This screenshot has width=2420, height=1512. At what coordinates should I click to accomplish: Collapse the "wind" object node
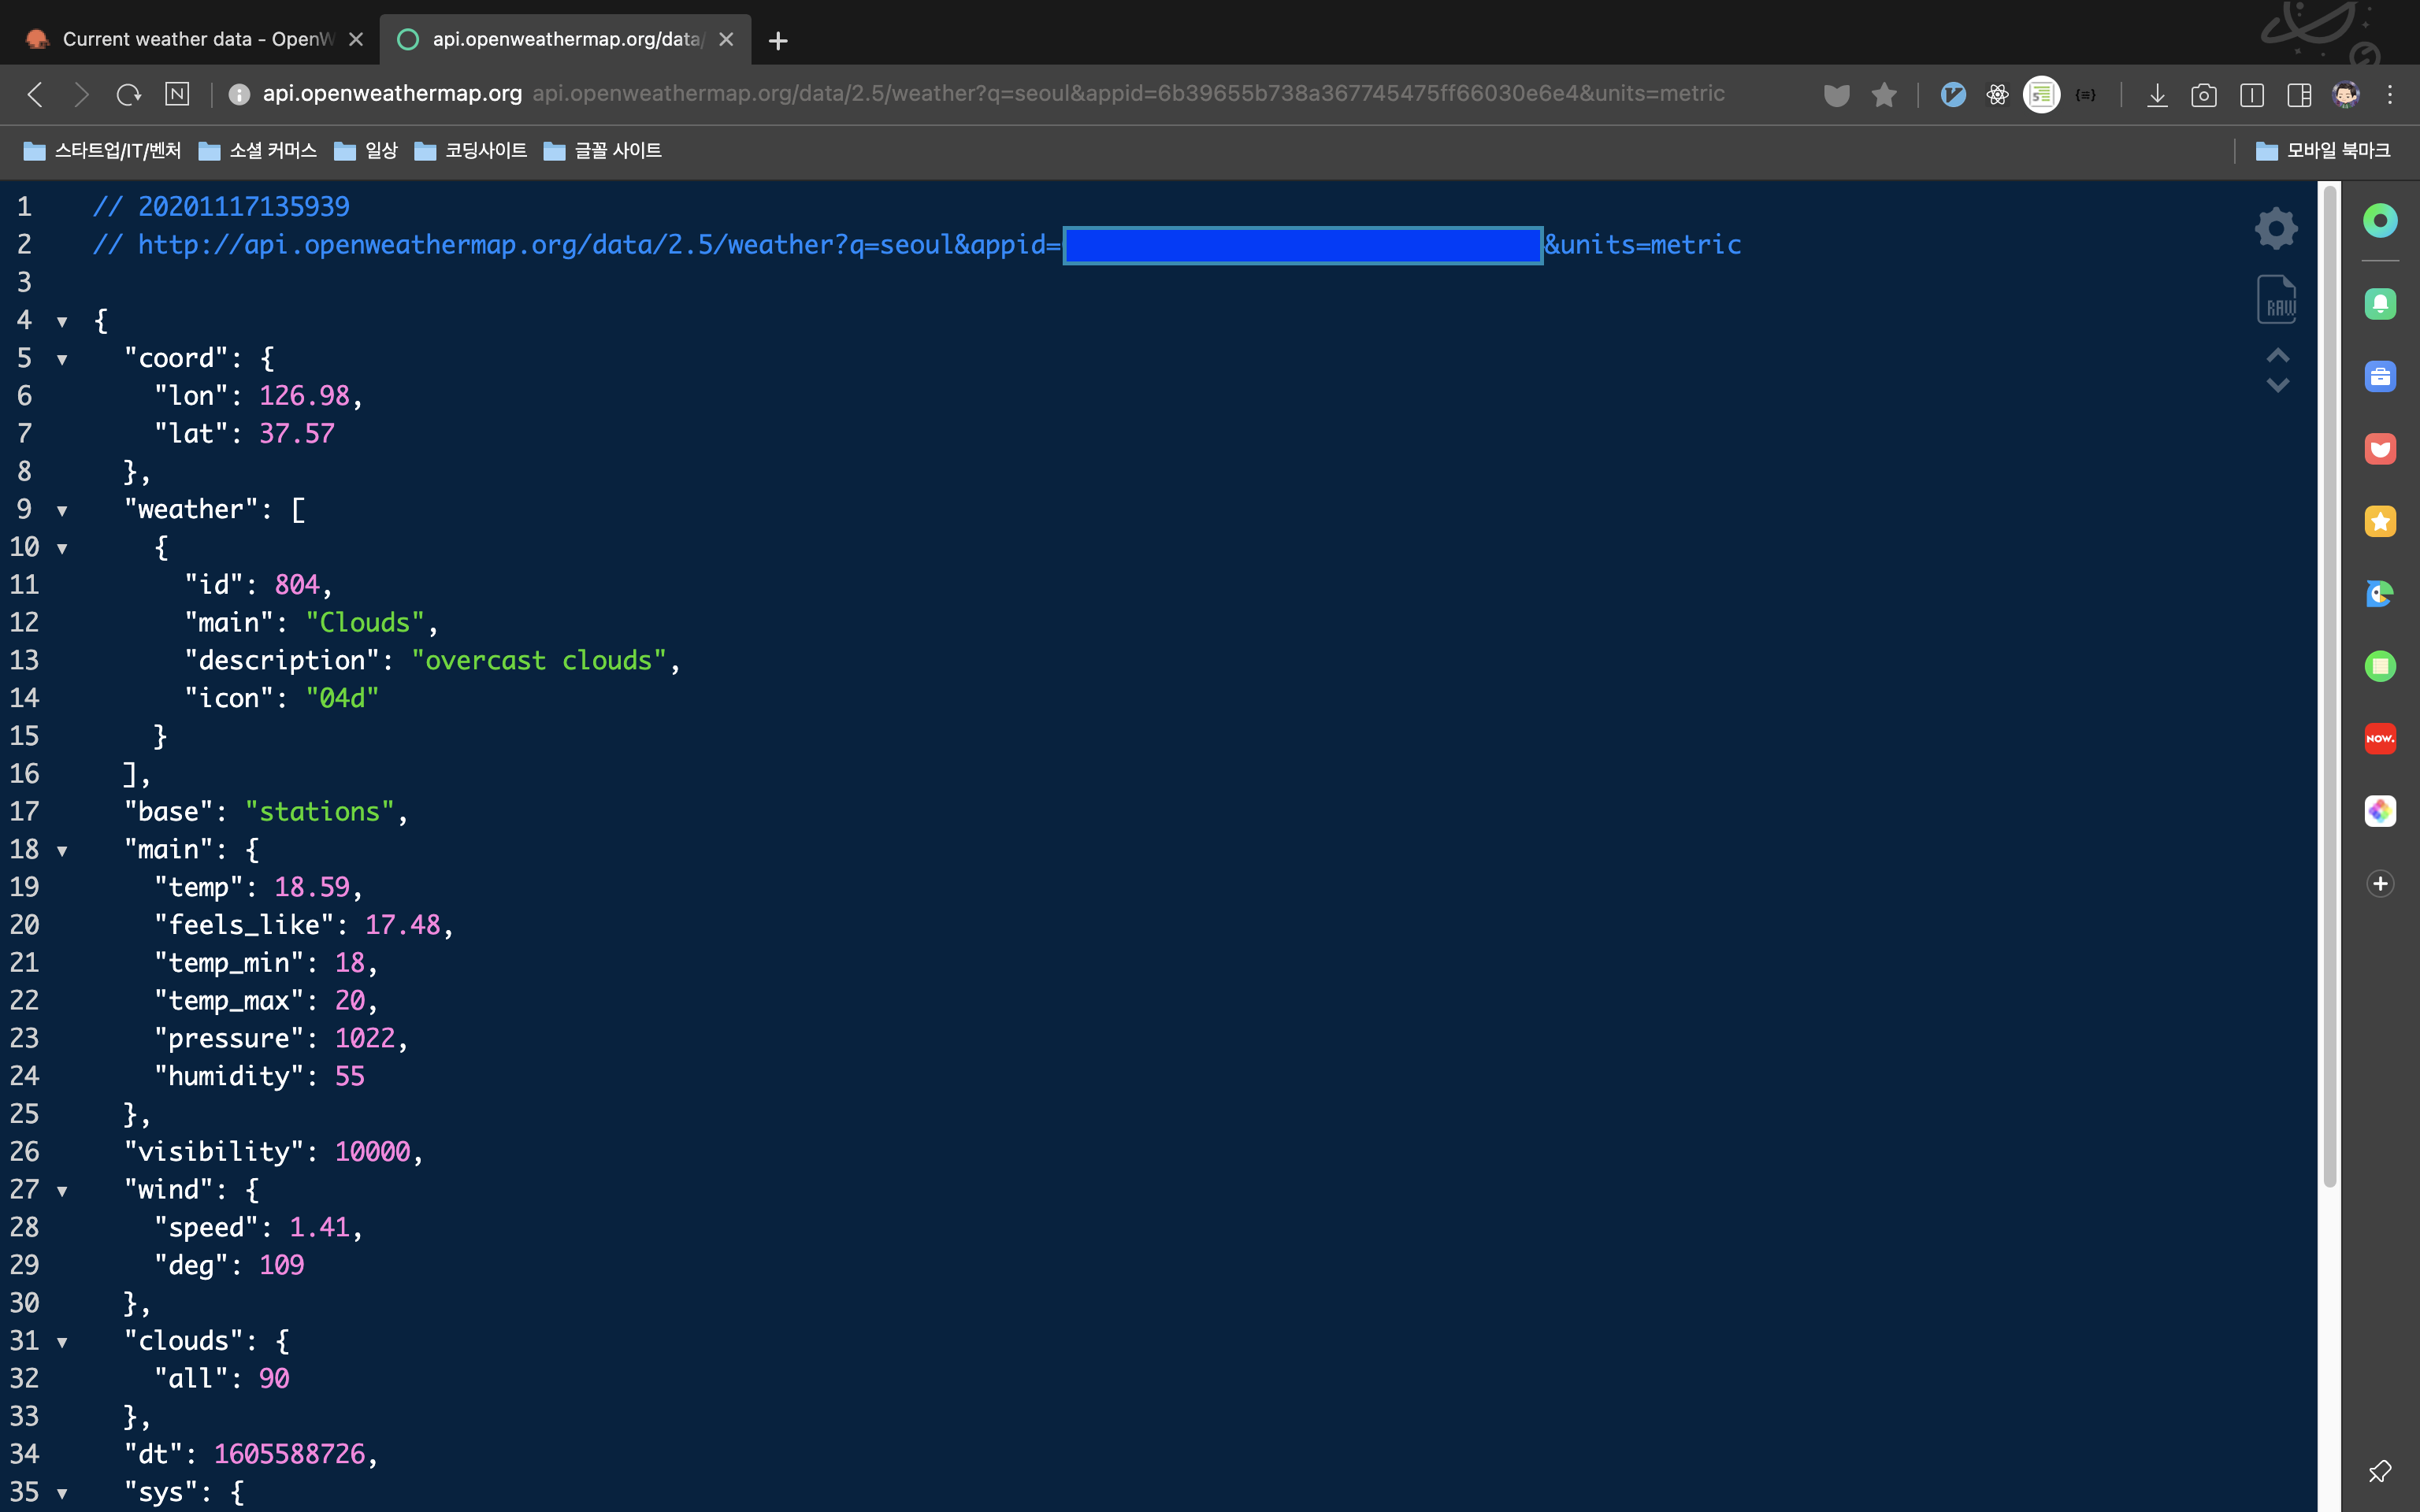coord(62,1190)
